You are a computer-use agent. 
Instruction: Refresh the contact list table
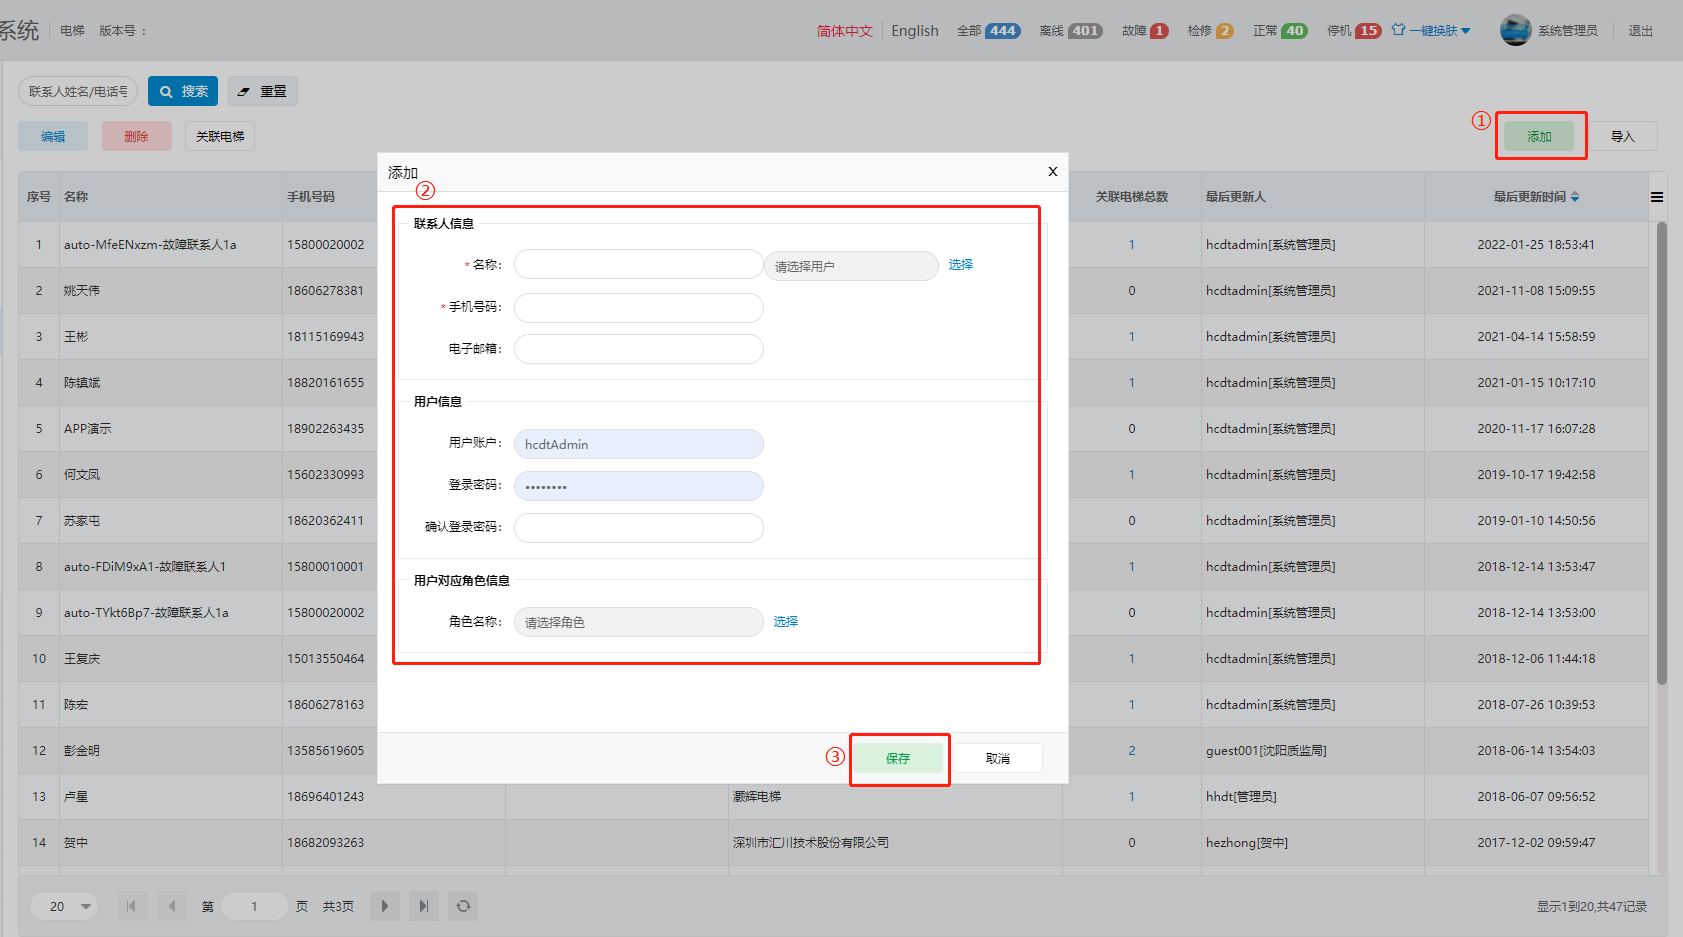click(463, 906)
